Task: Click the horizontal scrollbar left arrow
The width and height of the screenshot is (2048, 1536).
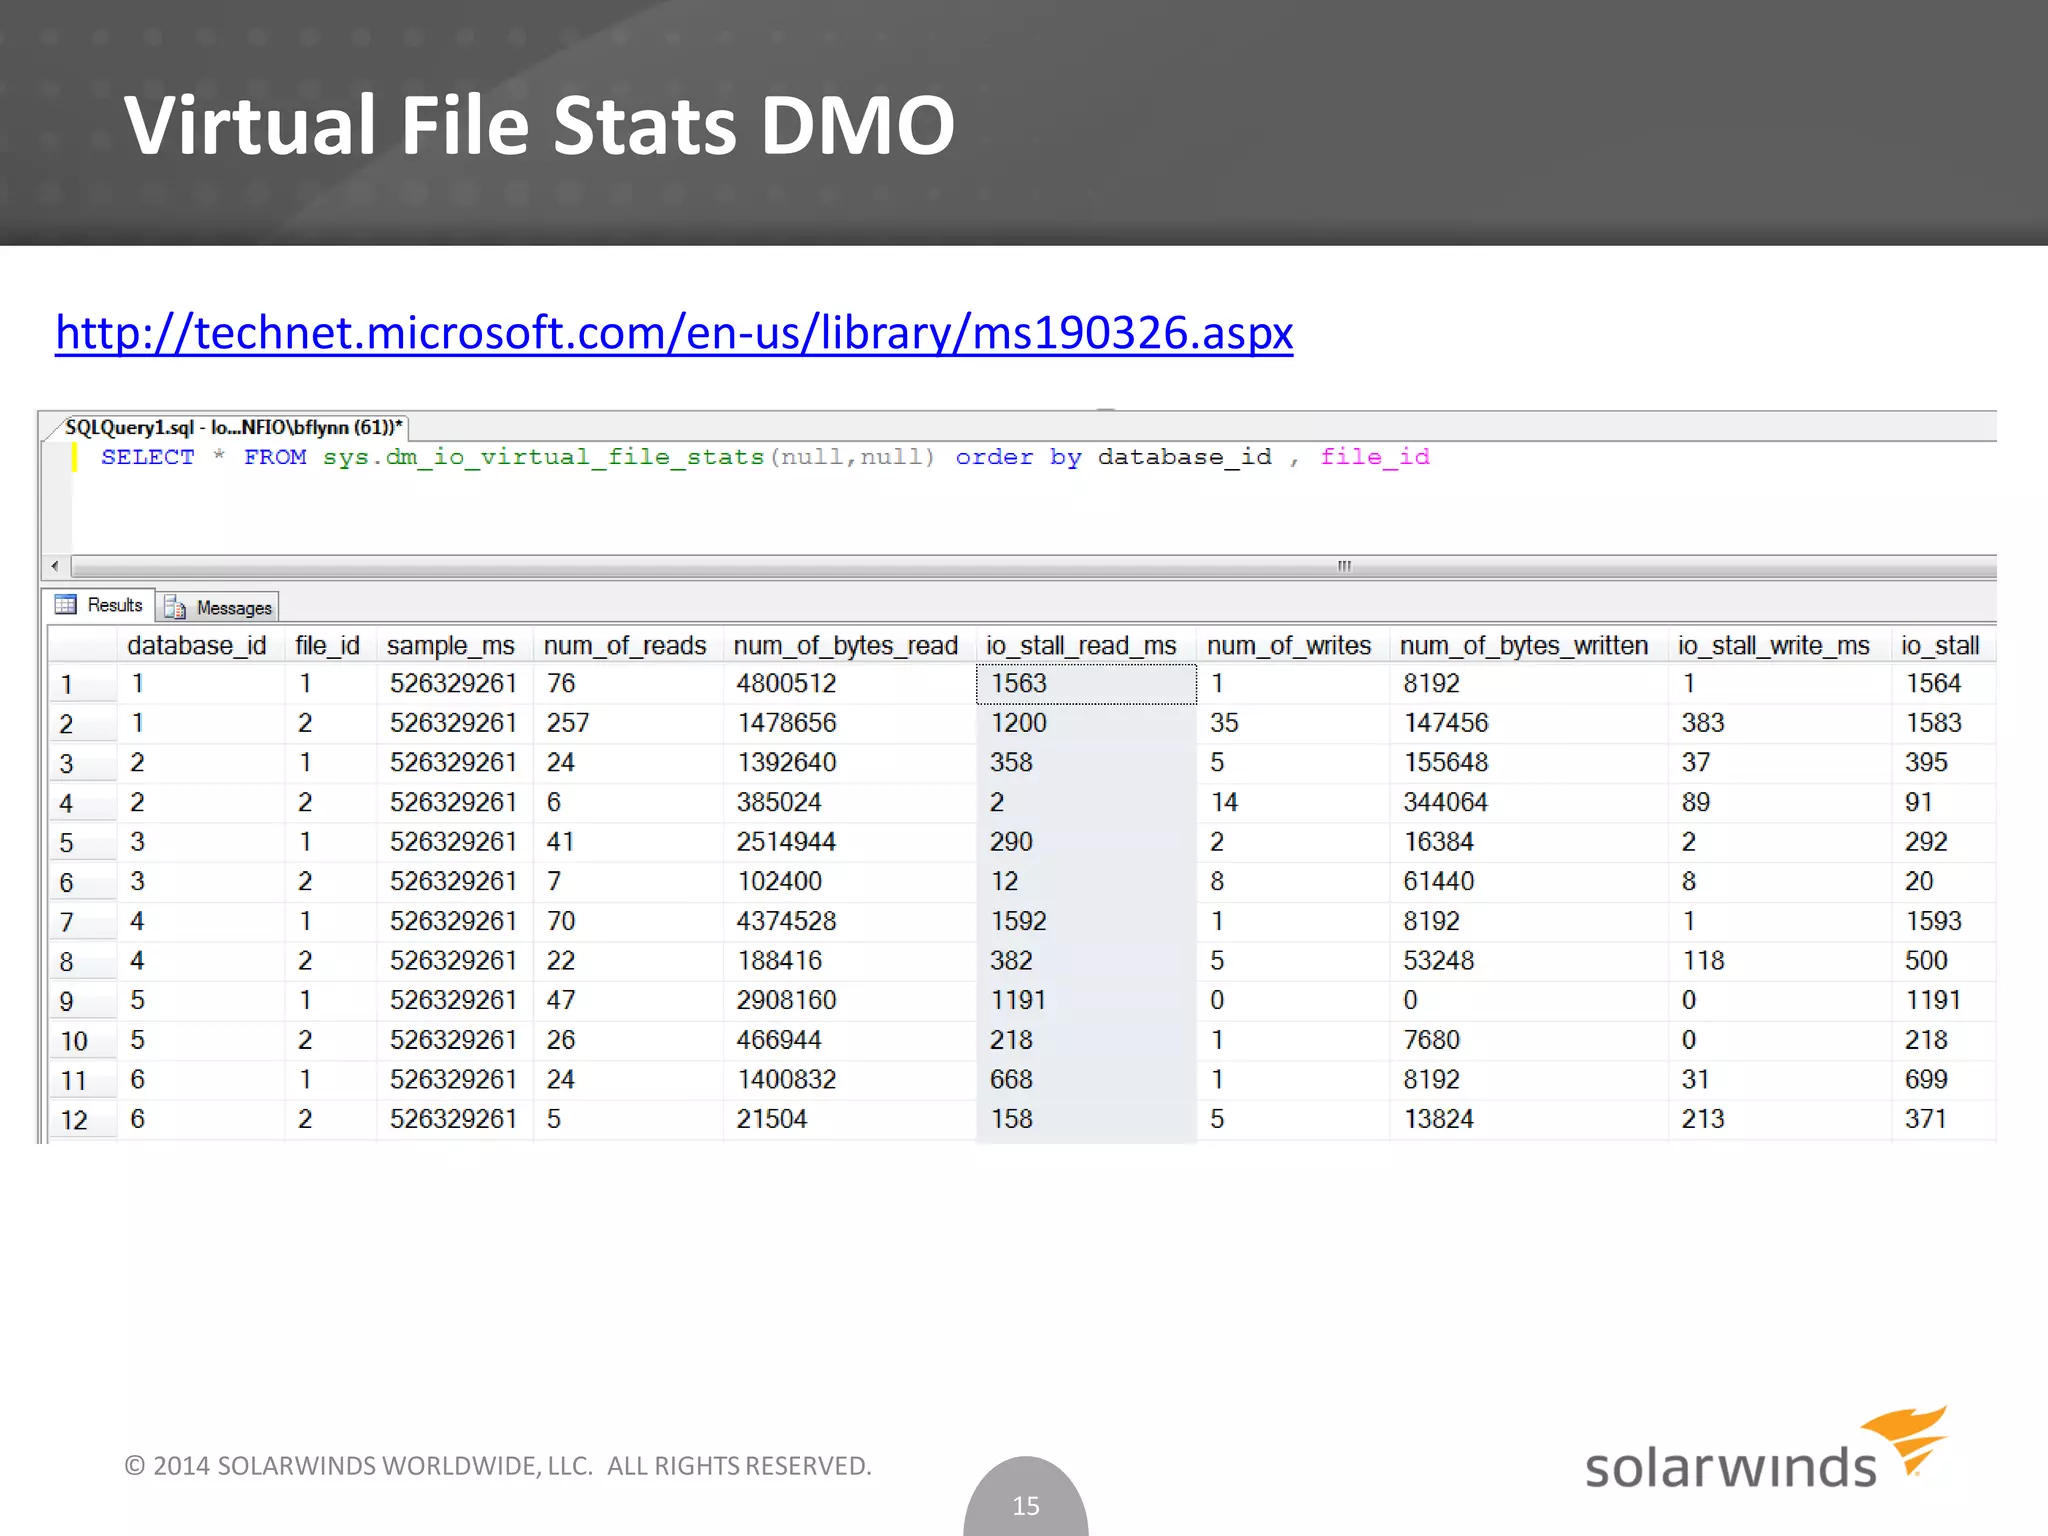Action: [55, 566]
